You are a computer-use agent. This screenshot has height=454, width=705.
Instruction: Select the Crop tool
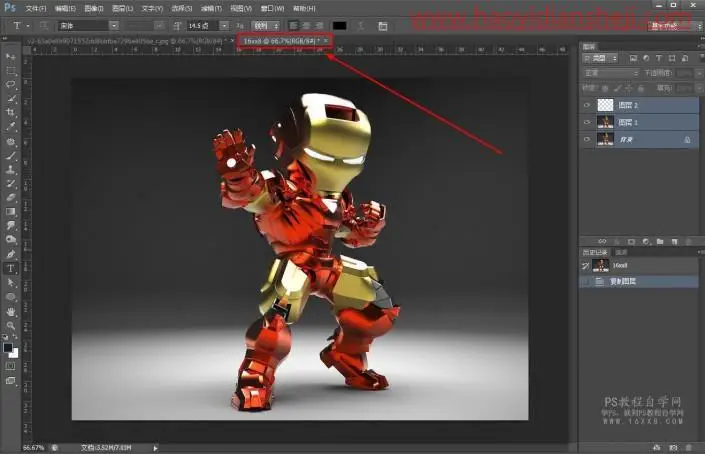coord(11,112)
